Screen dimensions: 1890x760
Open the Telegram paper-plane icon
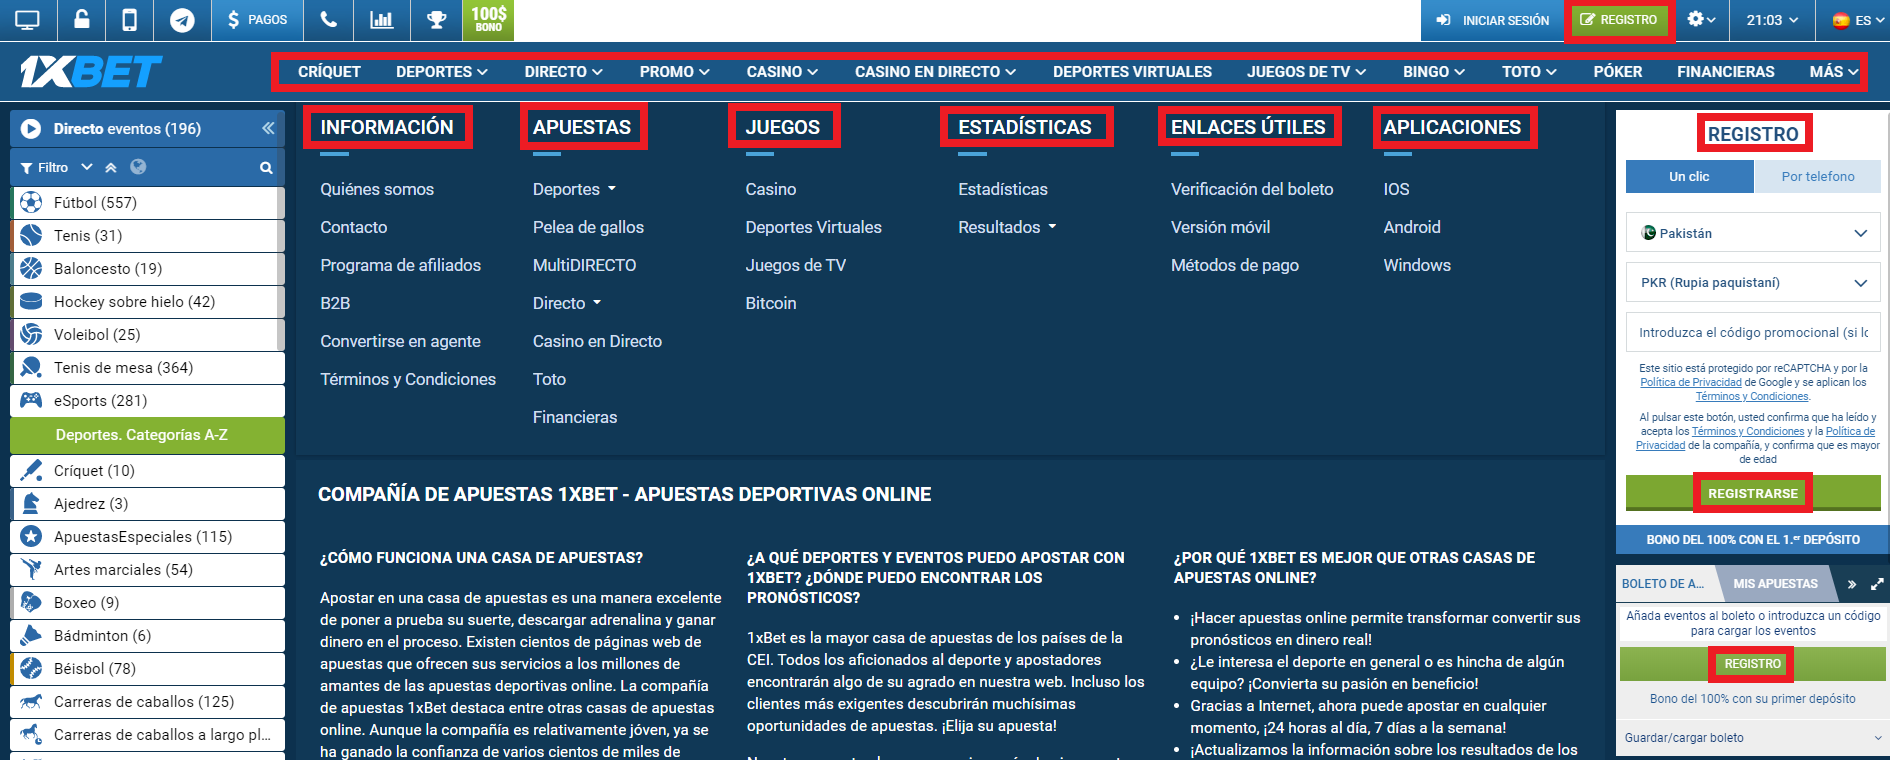pyautogui.click(x=182, y=20)
